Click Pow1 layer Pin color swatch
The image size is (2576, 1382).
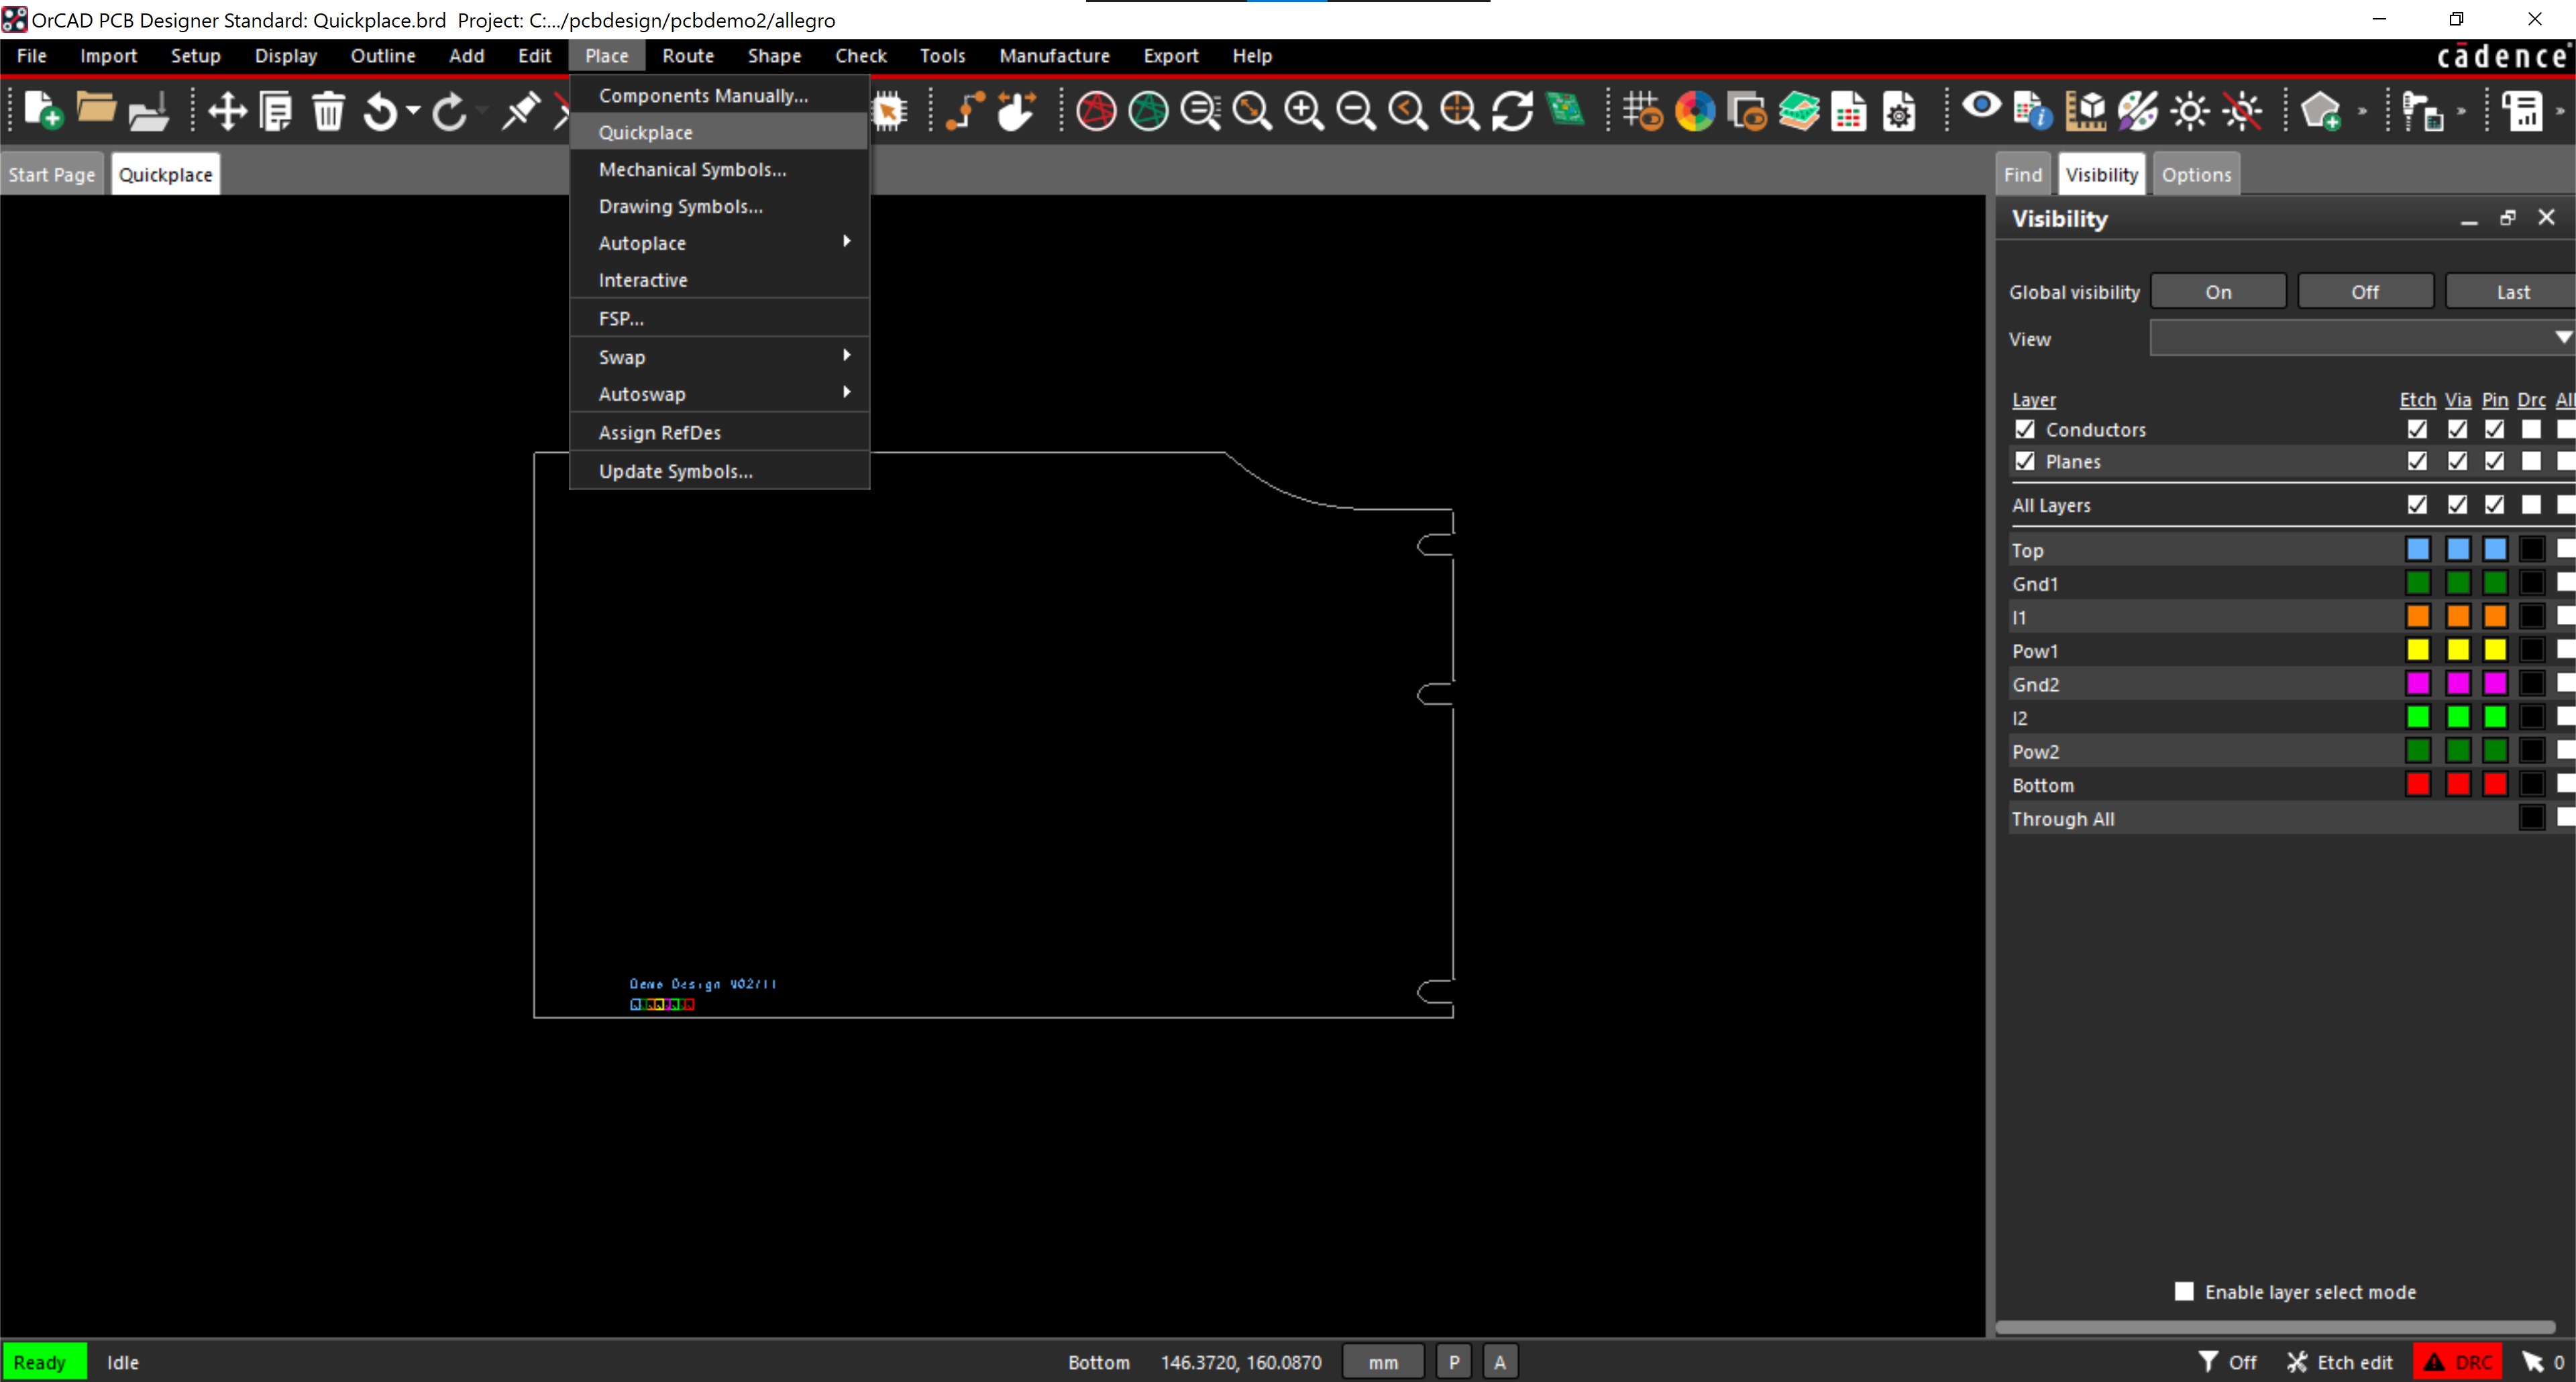[2495, 650]
